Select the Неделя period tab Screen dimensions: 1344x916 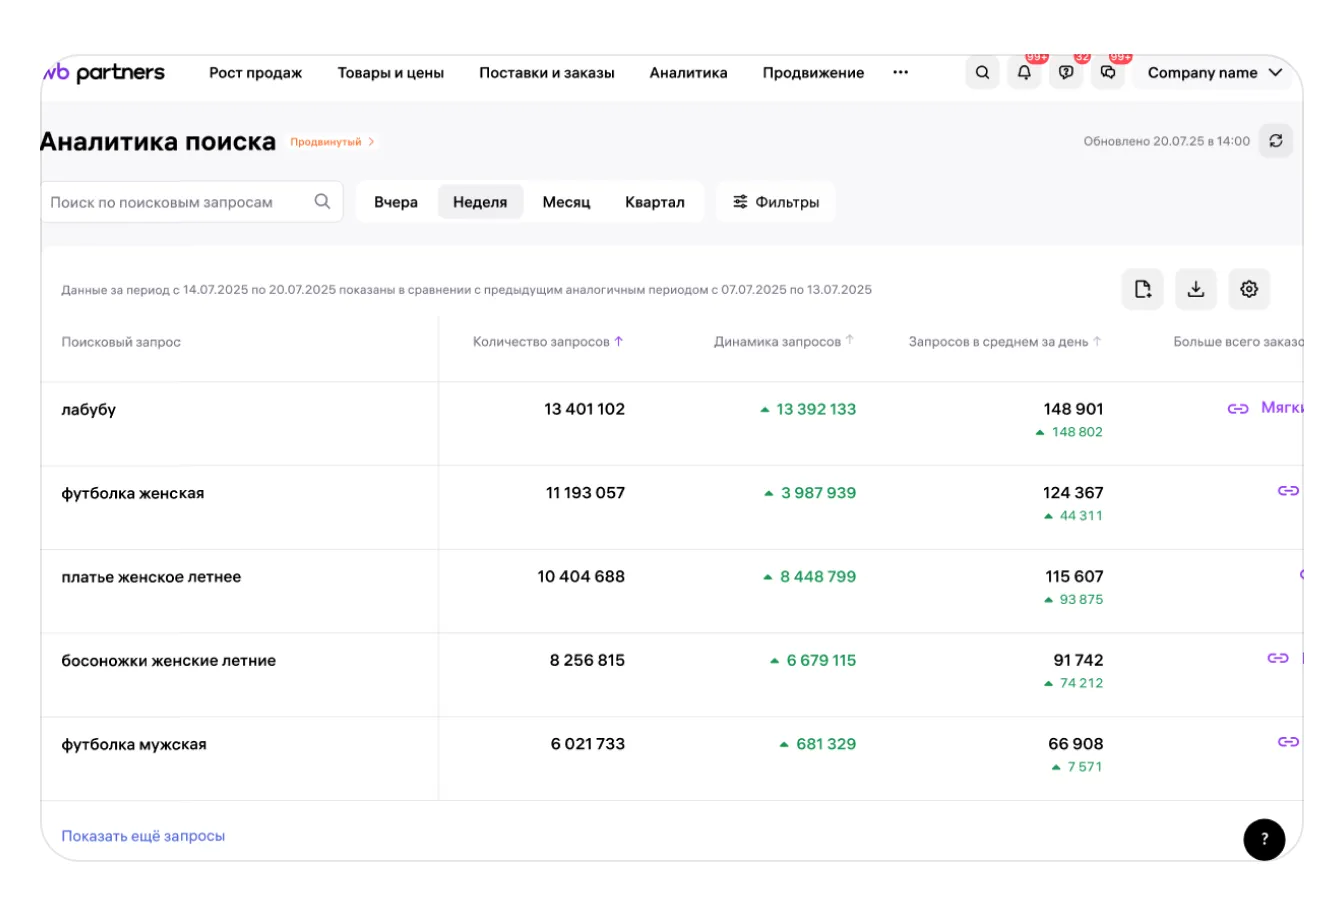click(x=480, y=202)
